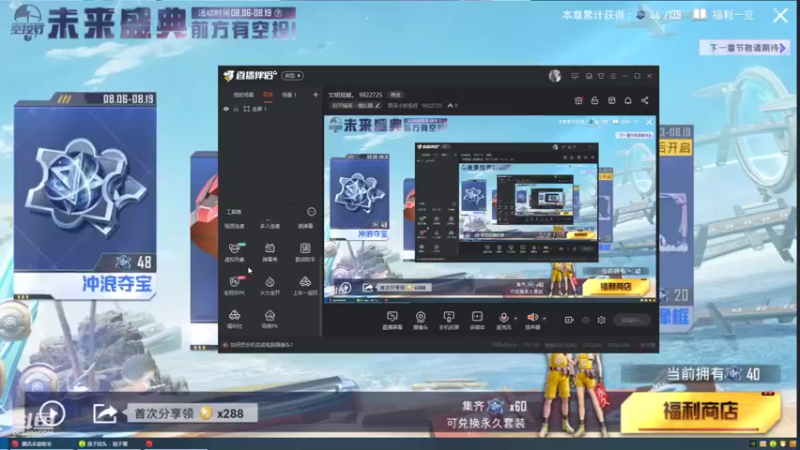Expand the next chapter arrow 下一章节敬请期待
The height and width of the screenshot is (450, 800).
point(745,48)
